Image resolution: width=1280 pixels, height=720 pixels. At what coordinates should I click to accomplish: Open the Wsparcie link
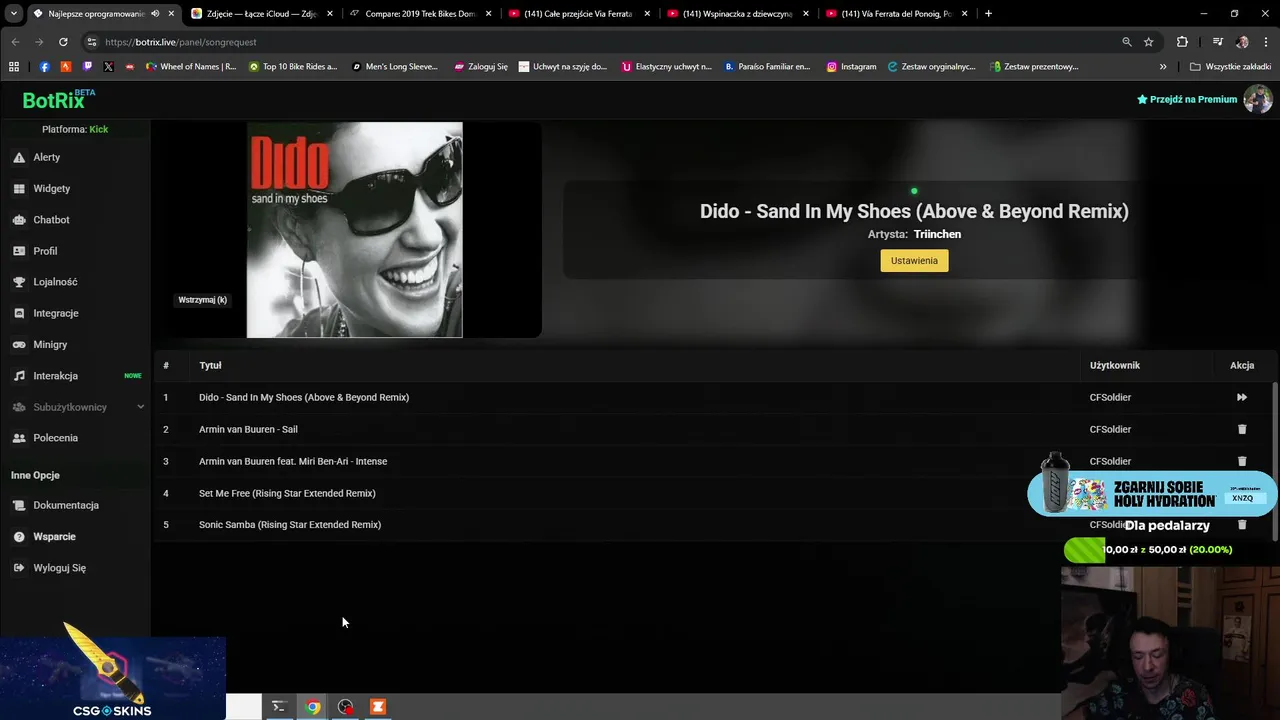point(54,537)
